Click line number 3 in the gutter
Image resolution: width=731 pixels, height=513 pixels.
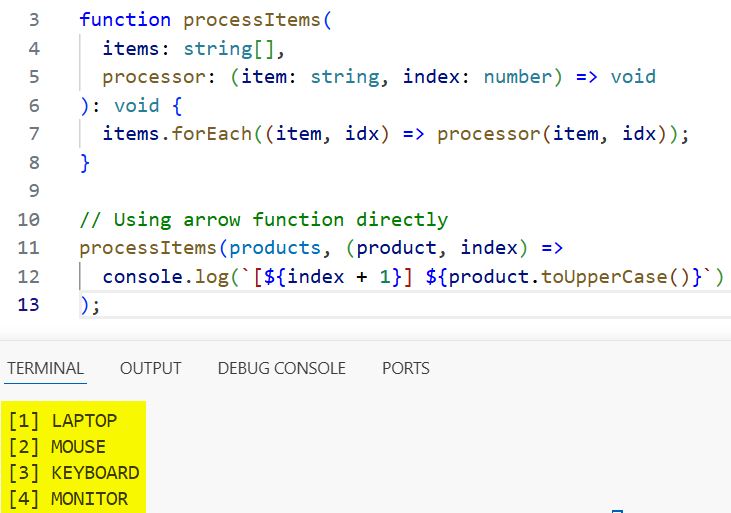pos(34,20)
